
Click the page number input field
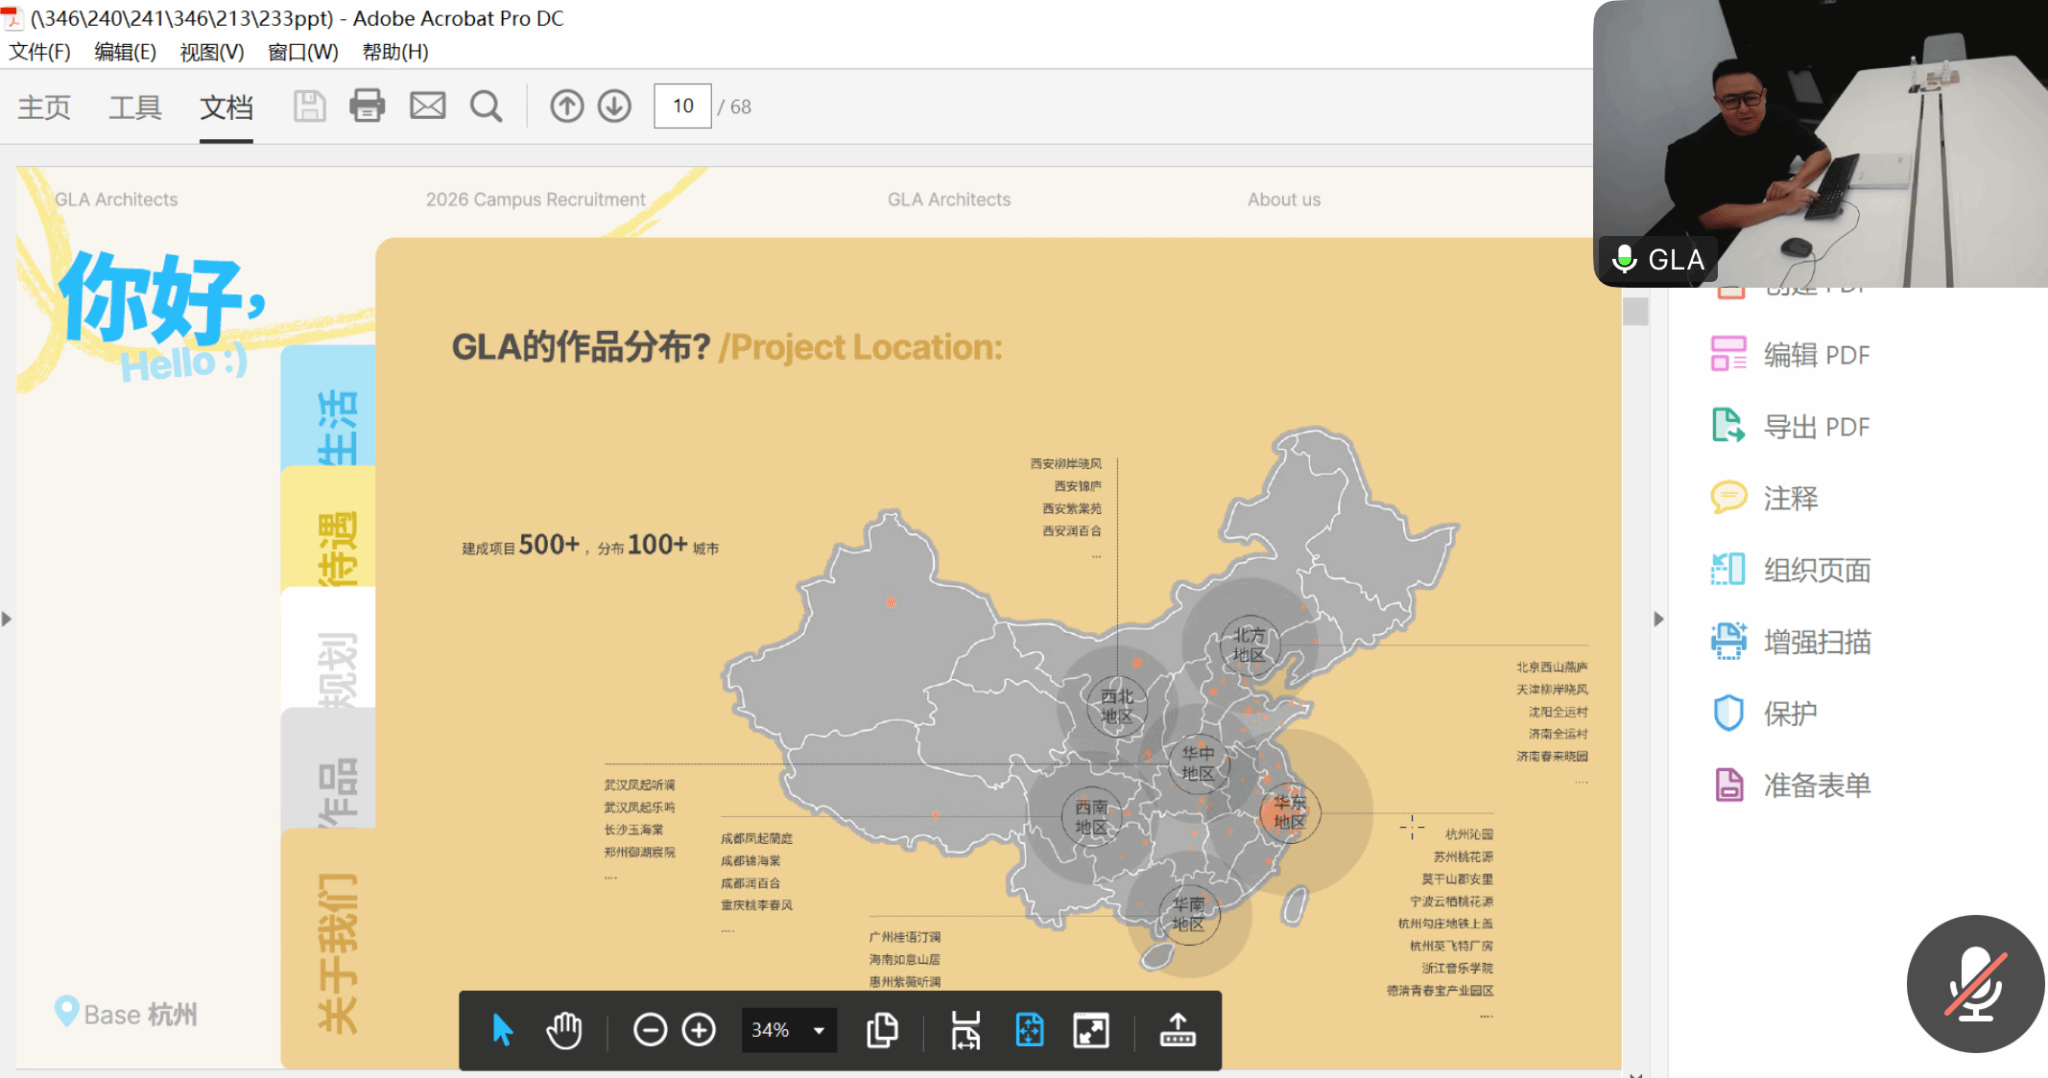682,106
